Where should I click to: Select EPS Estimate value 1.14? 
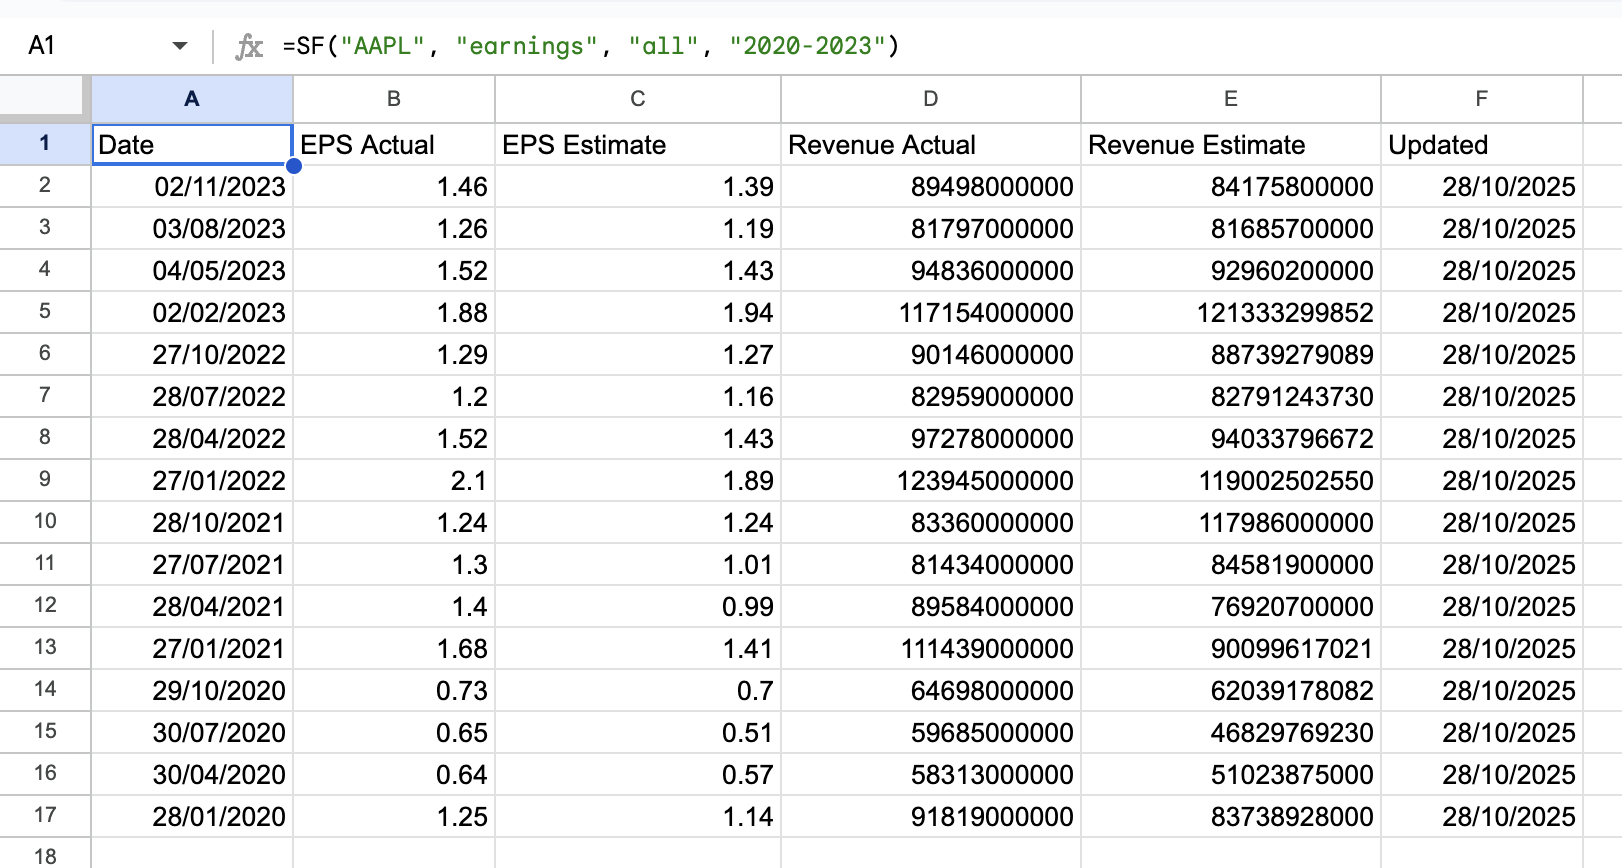[638, 816]
